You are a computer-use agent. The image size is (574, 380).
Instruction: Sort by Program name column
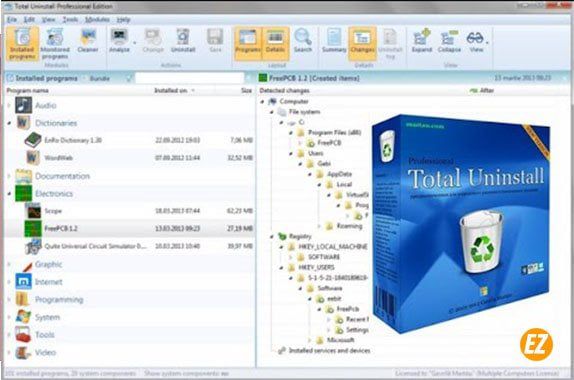27,90
